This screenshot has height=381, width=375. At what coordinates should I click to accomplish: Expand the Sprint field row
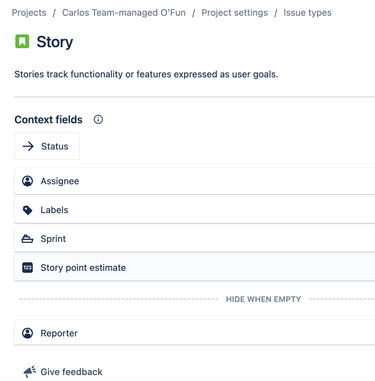coord(195,239)
